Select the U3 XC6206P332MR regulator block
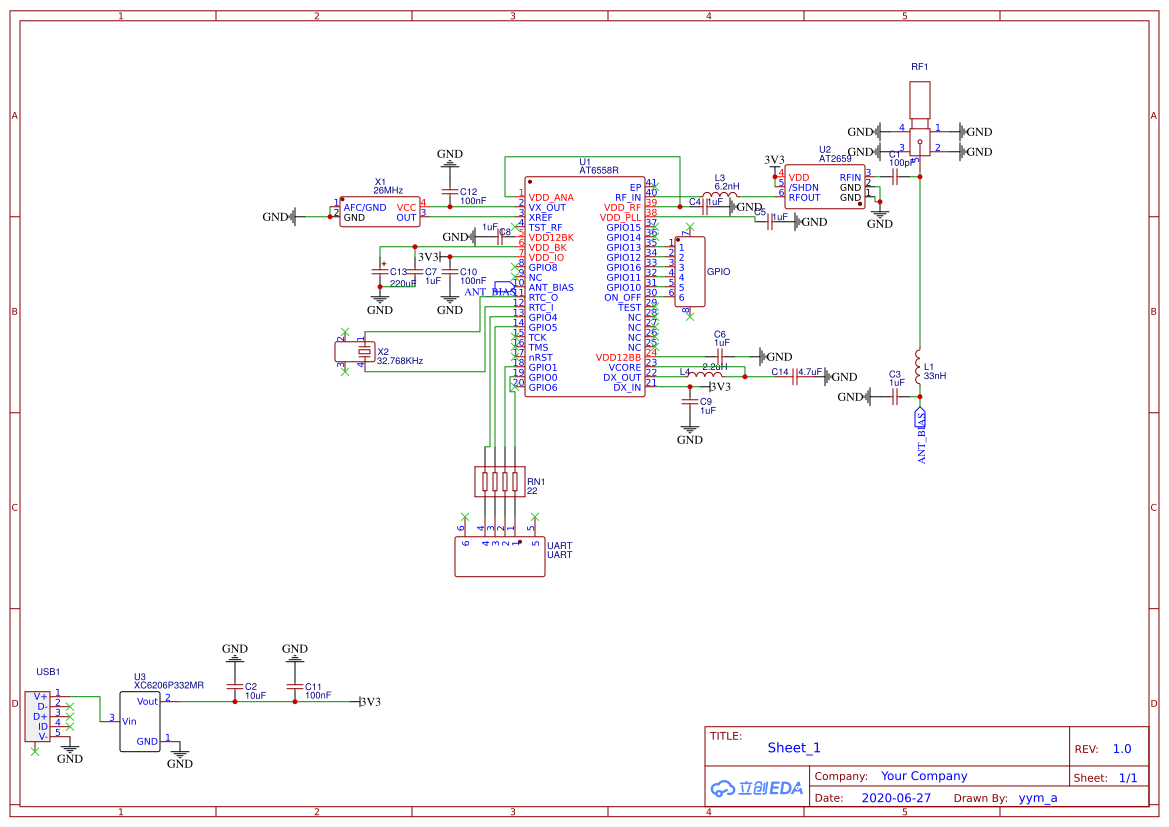The height and width of the screenshot is (827, 1169). pos(140,721)
